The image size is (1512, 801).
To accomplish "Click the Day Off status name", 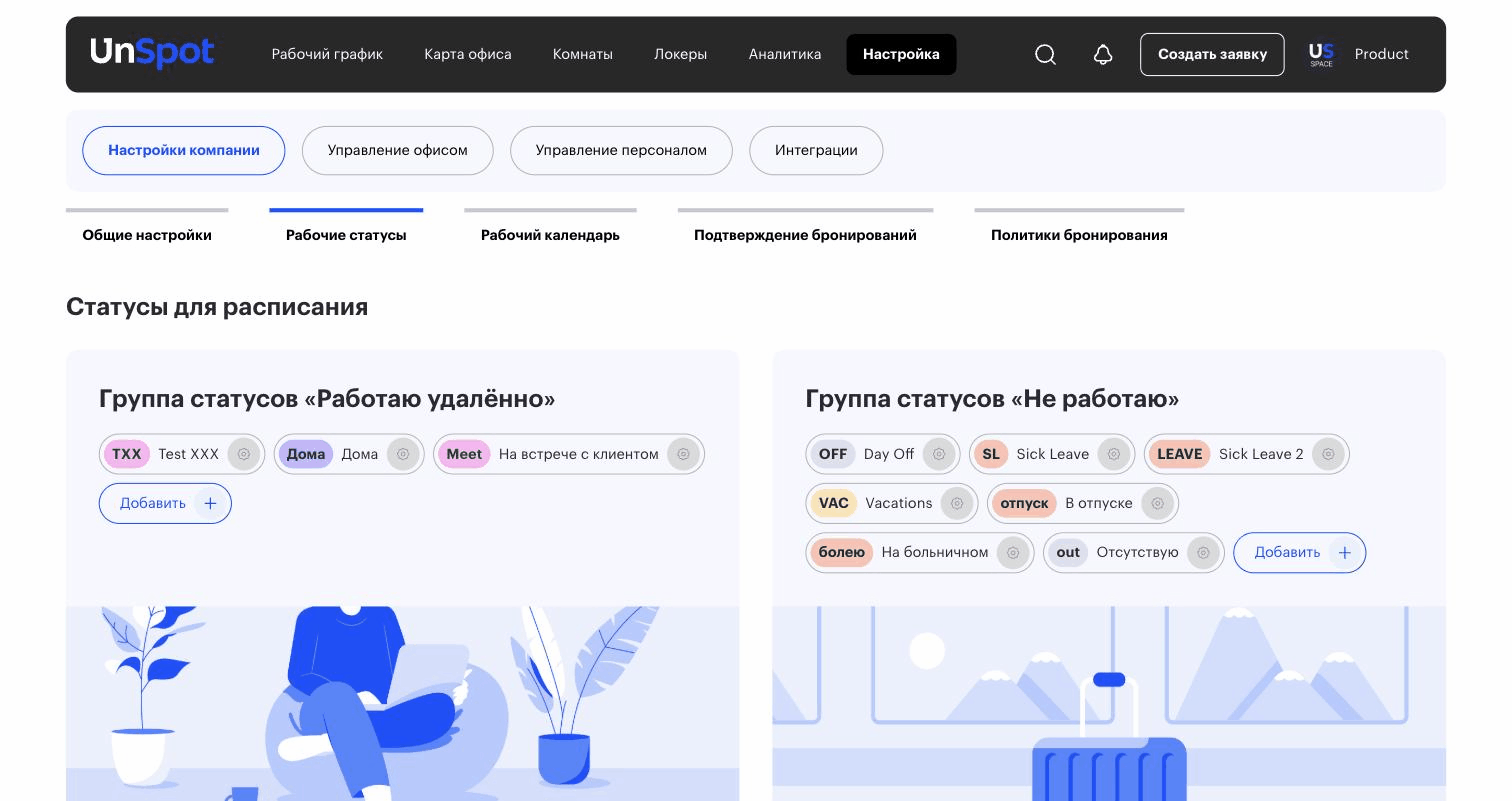I will [x=889, y=454].
